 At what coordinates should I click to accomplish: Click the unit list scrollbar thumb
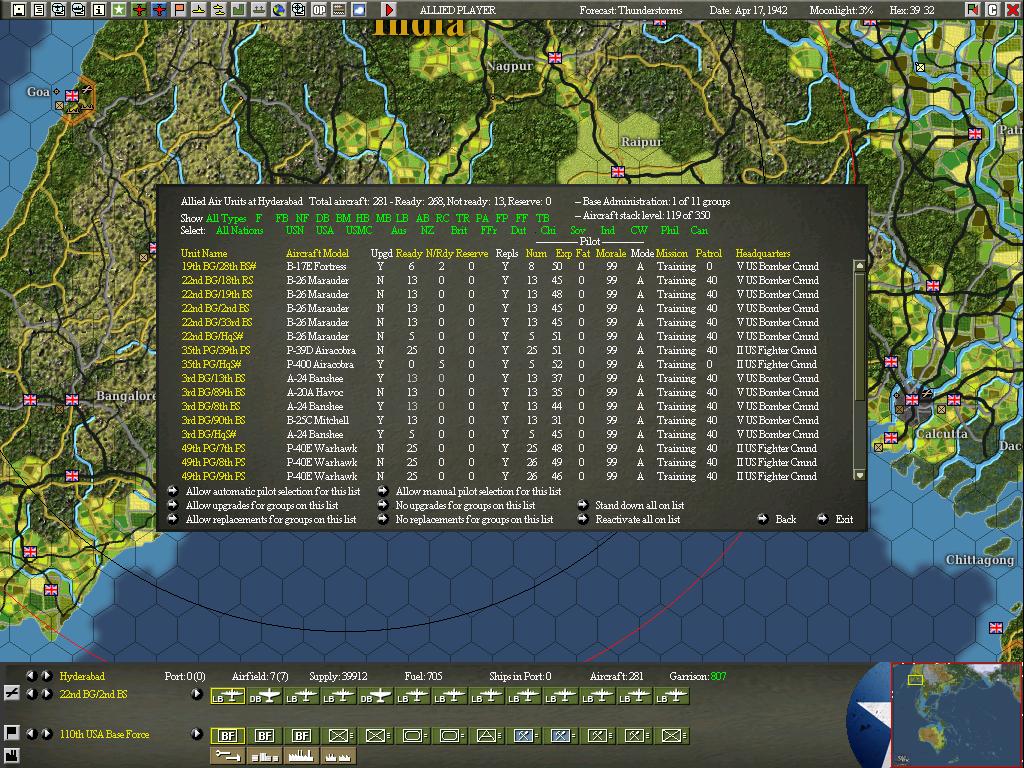pos(859,337)
